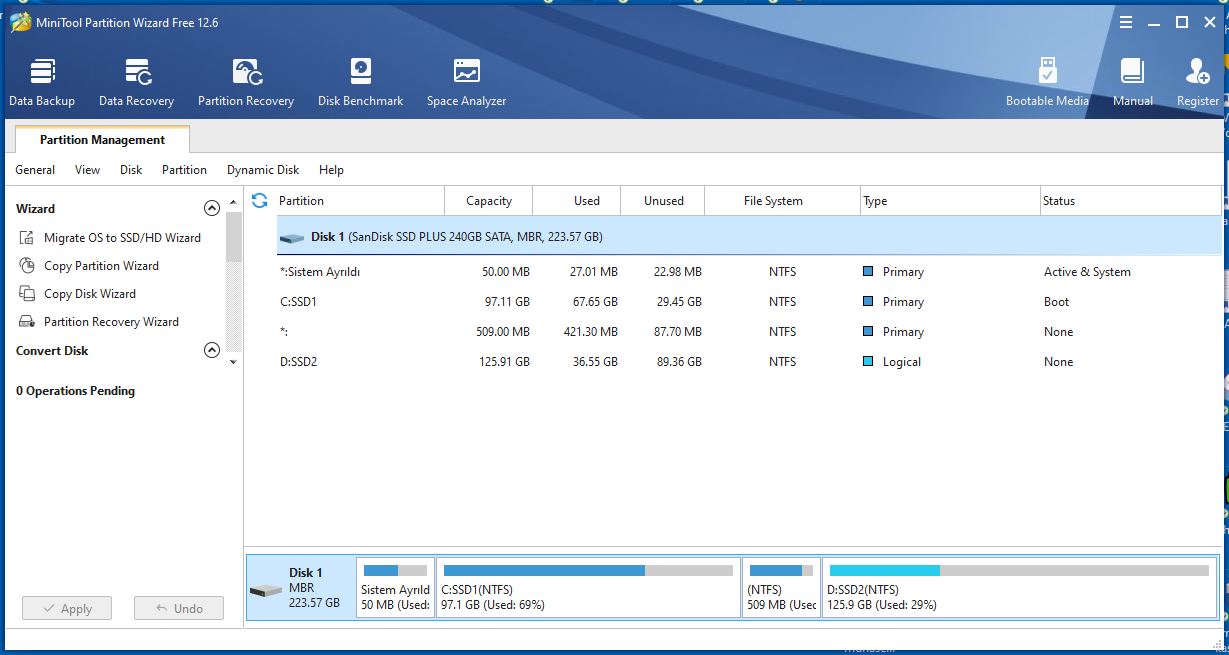Click the Register icon

click(x=1197, y=71)
